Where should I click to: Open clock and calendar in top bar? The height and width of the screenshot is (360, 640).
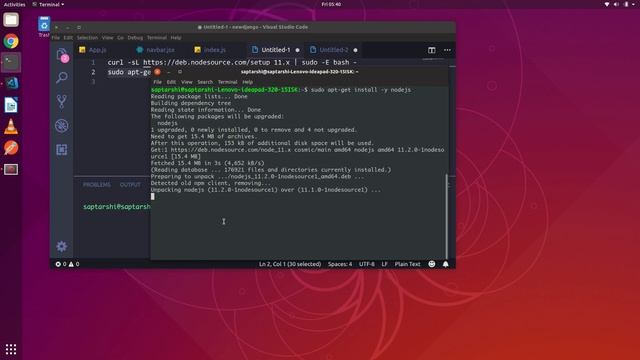pyautogui.click(x=331, y=4)
